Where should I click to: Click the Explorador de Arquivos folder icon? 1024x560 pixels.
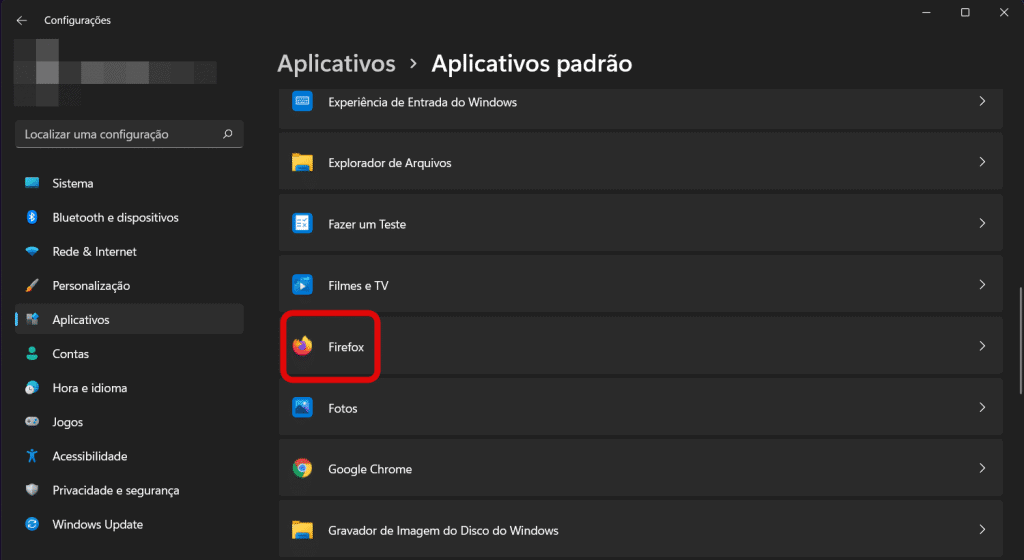(302, 162)
